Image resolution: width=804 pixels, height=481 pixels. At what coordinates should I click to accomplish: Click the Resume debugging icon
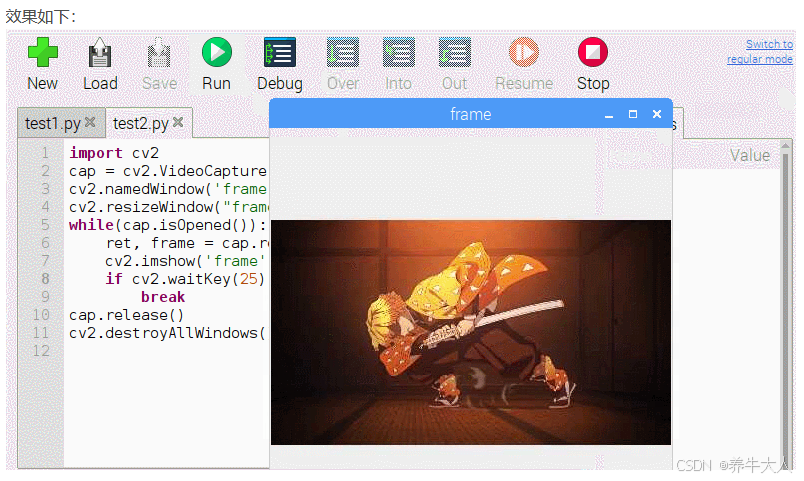click(524, 52)
